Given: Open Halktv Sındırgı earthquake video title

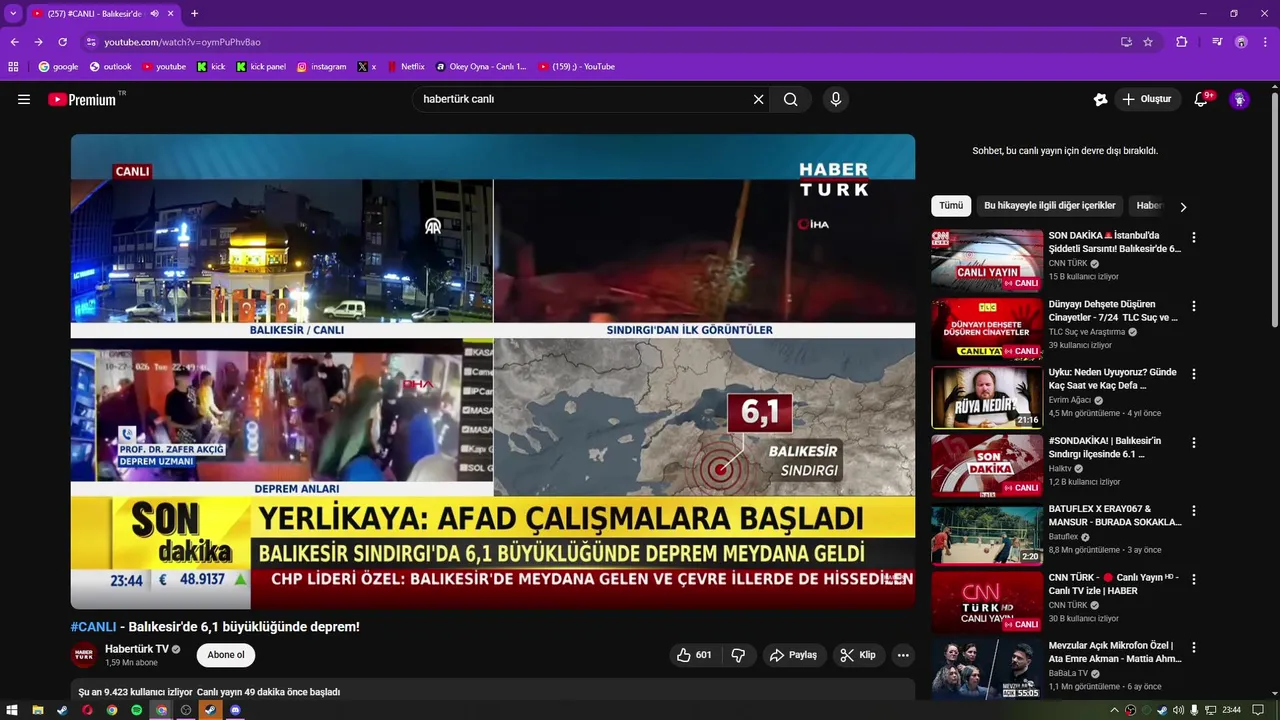Looking at the screenshot, I should tap(1104, 447).
